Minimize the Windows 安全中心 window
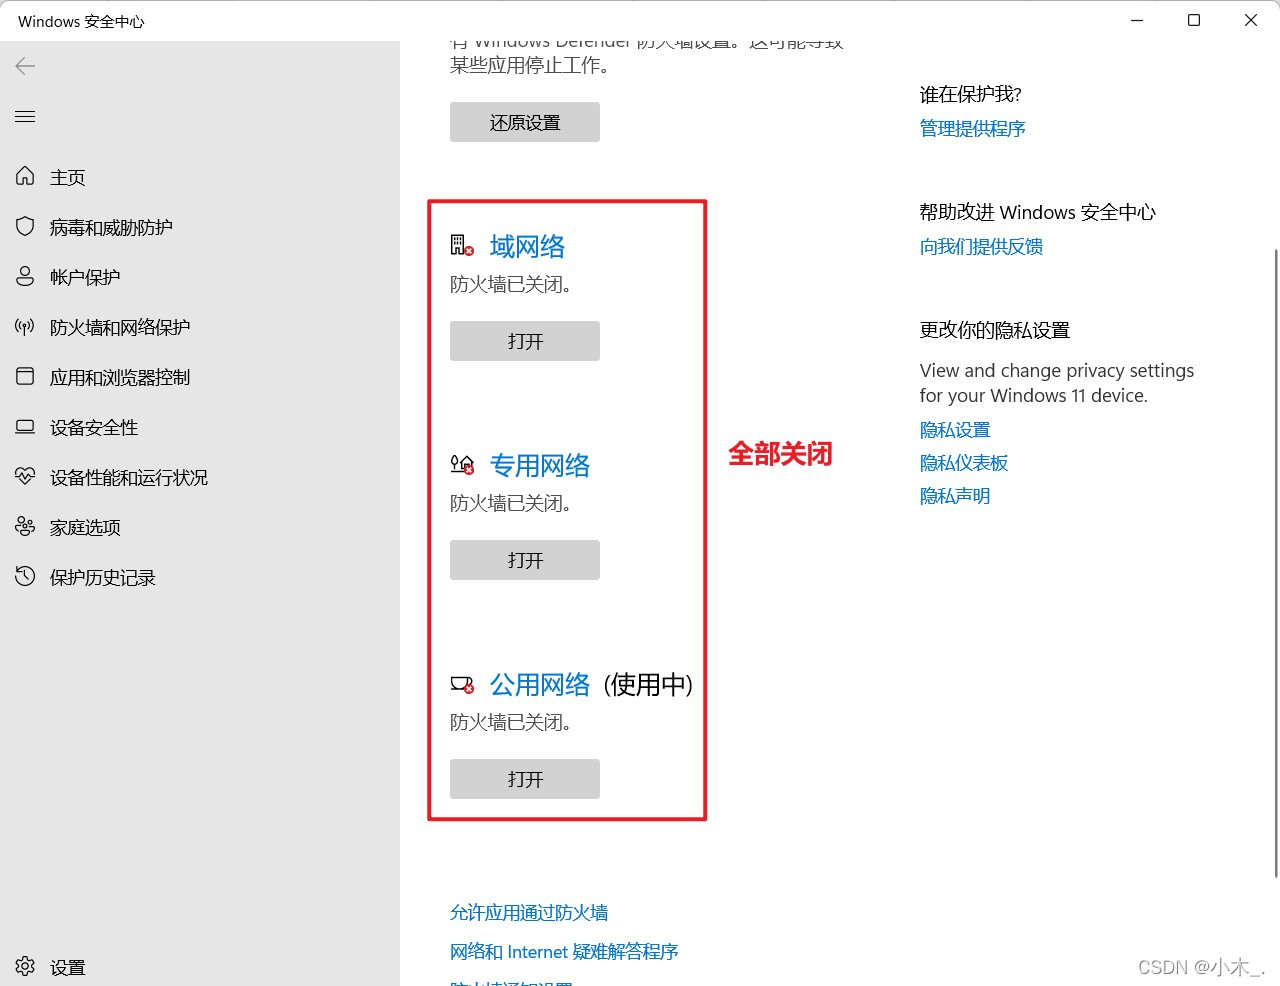Viewport: 1280px width, 986px height. click(x=1137, y=20)
